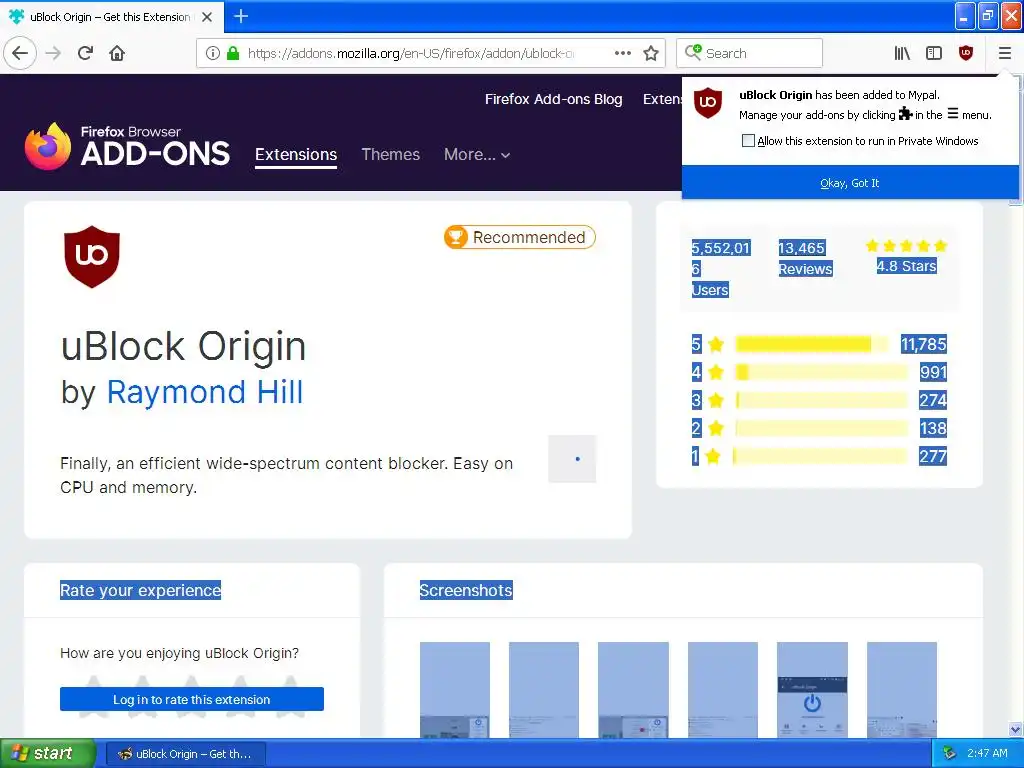The width and height of the screenshot is (1024, 768).
Task: Open page actions three-dot menu
Action: [x=623, y=53]
